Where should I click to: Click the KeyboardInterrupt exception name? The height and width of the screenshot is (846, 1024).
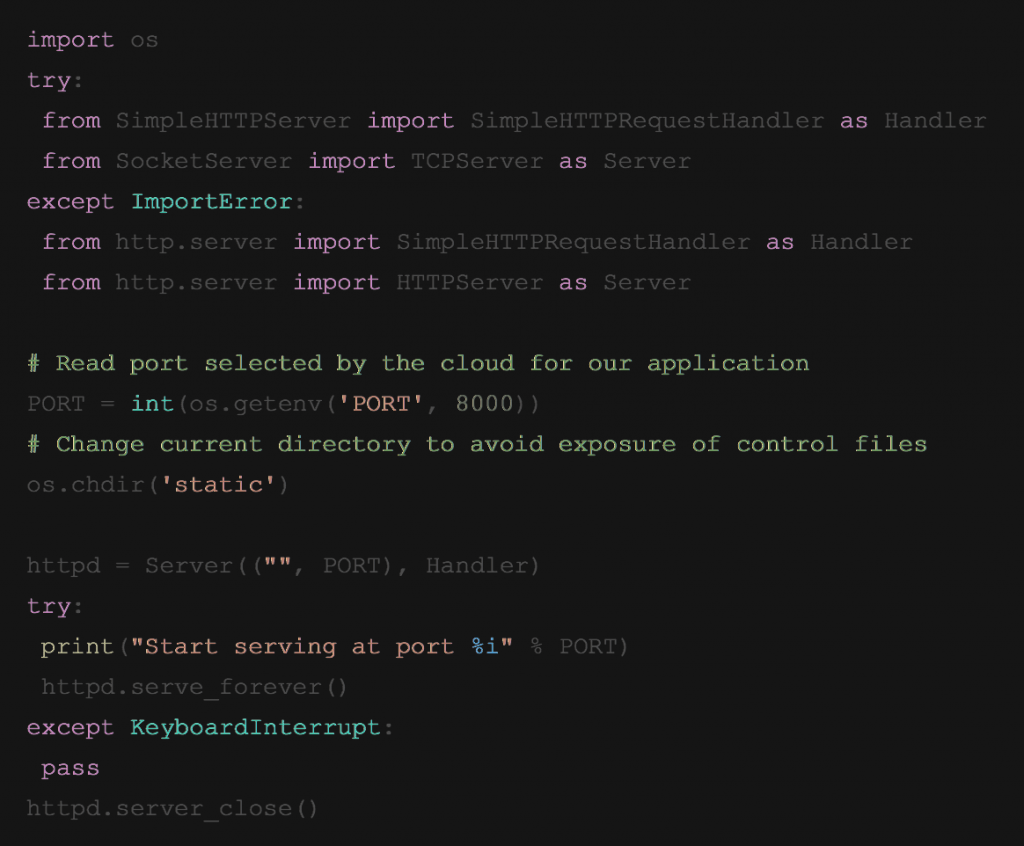(x=255, y=728)
